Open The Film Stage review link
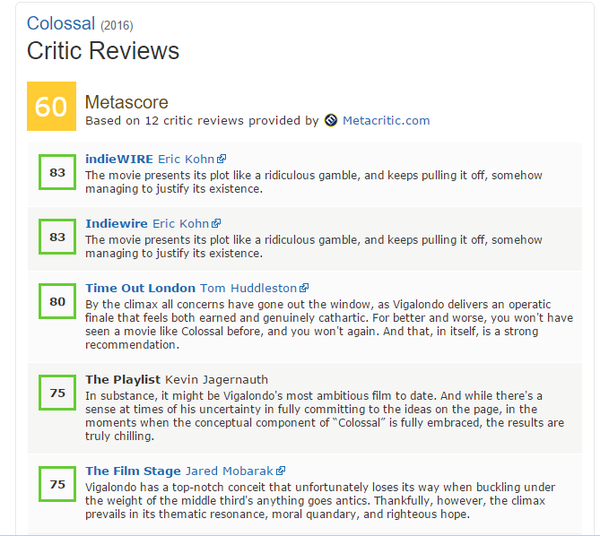The width and height of the screenshot is (600, 536). tap(133, 470)
